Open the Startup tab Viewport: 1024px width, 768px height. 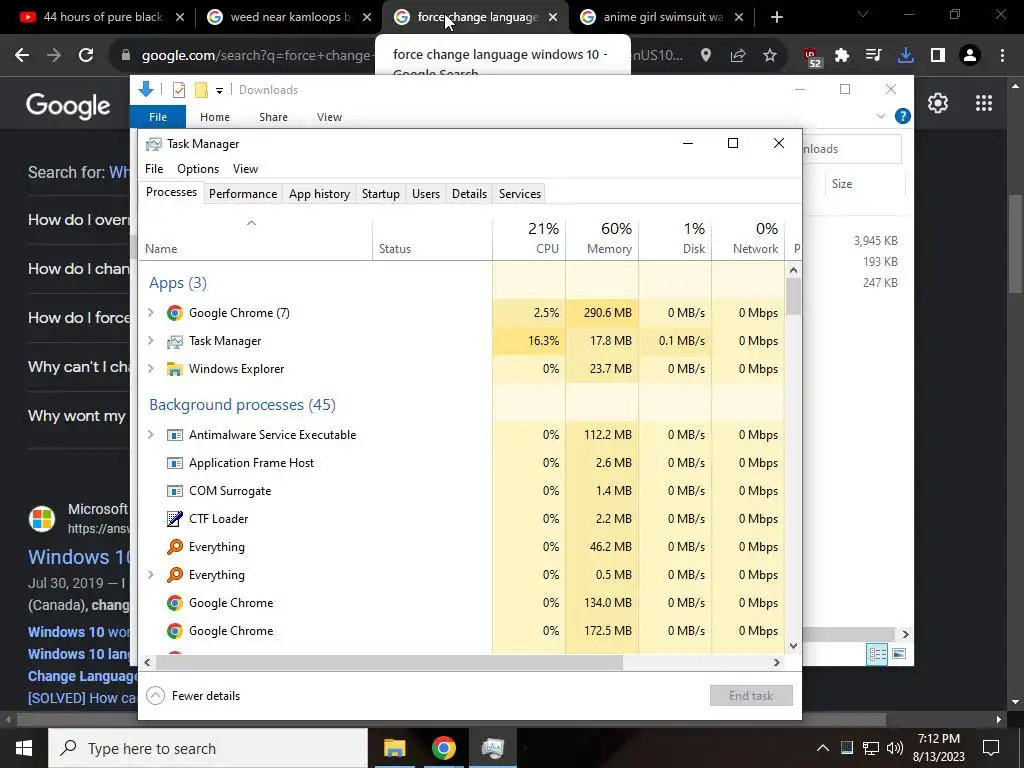point(381,194)
